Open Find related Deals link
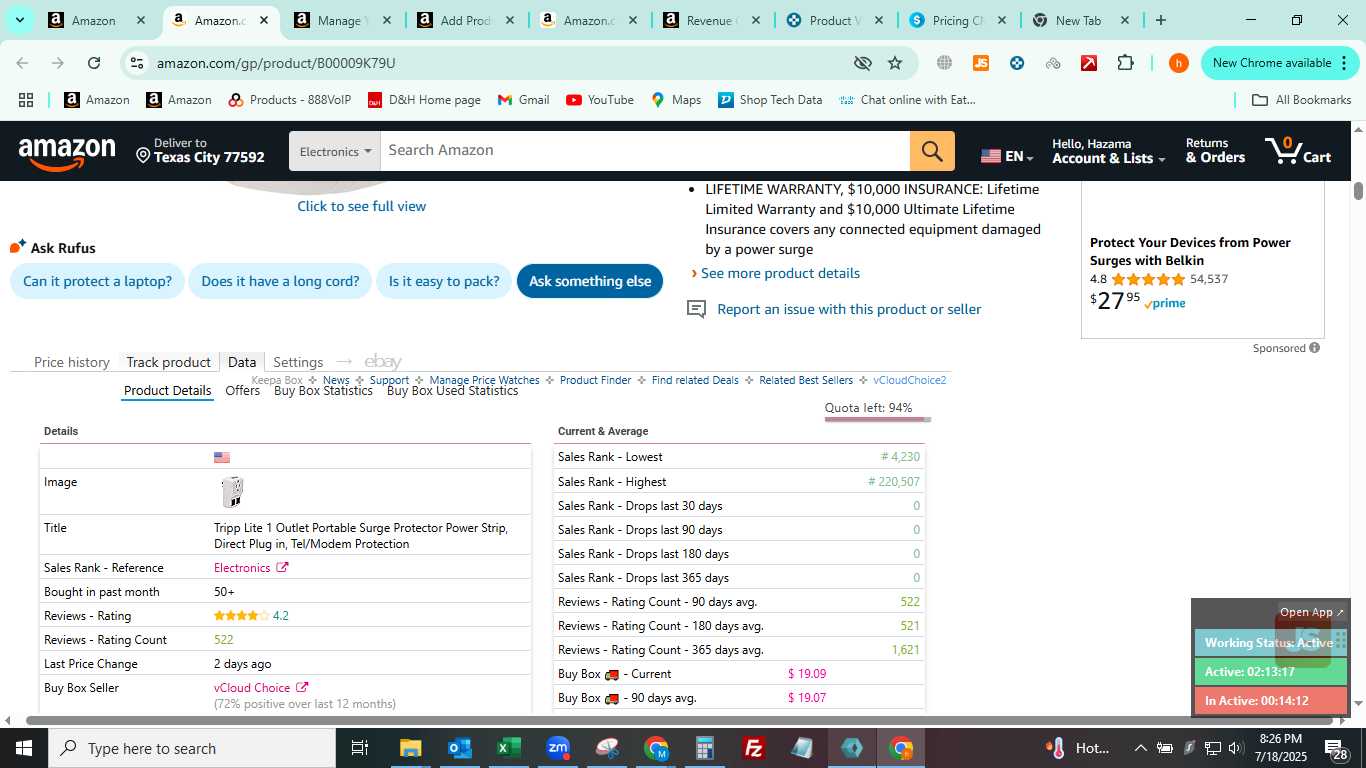This screenshot has width=1366, height=768. (x=695, y=380)
